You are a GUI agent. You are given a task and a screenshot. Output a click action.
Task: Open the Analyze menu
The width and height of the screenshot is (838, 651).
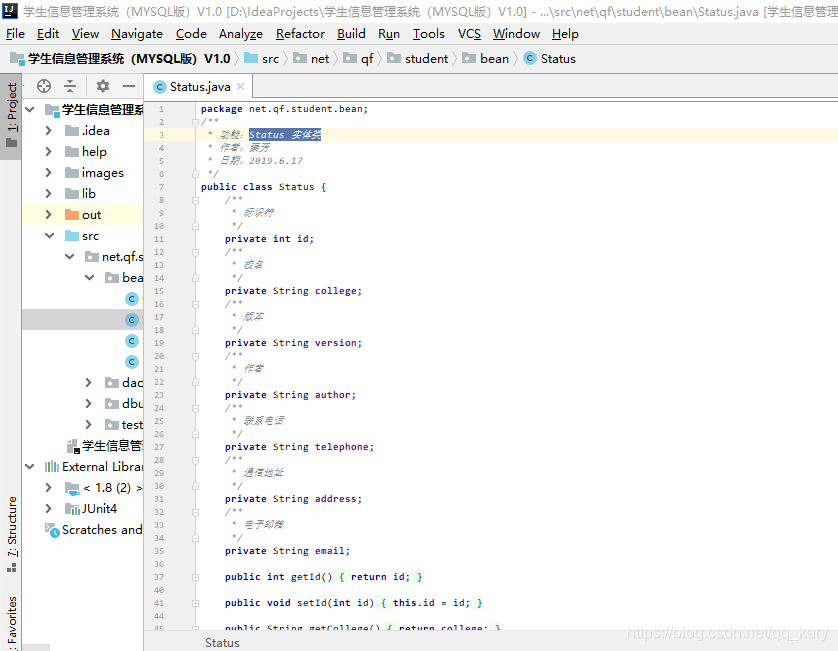(240, 34)
